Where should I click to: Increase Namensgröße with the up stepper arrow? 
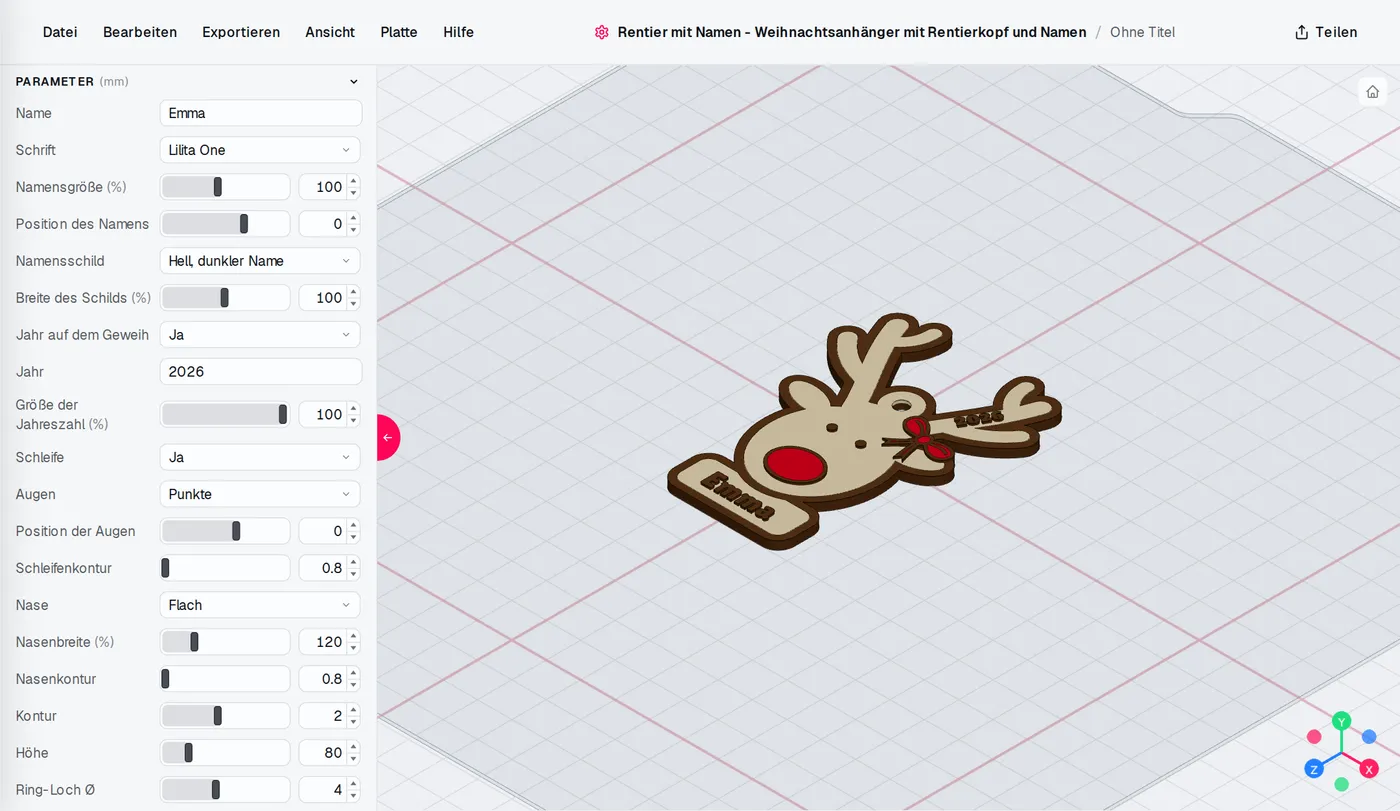[x=353, y=182]
